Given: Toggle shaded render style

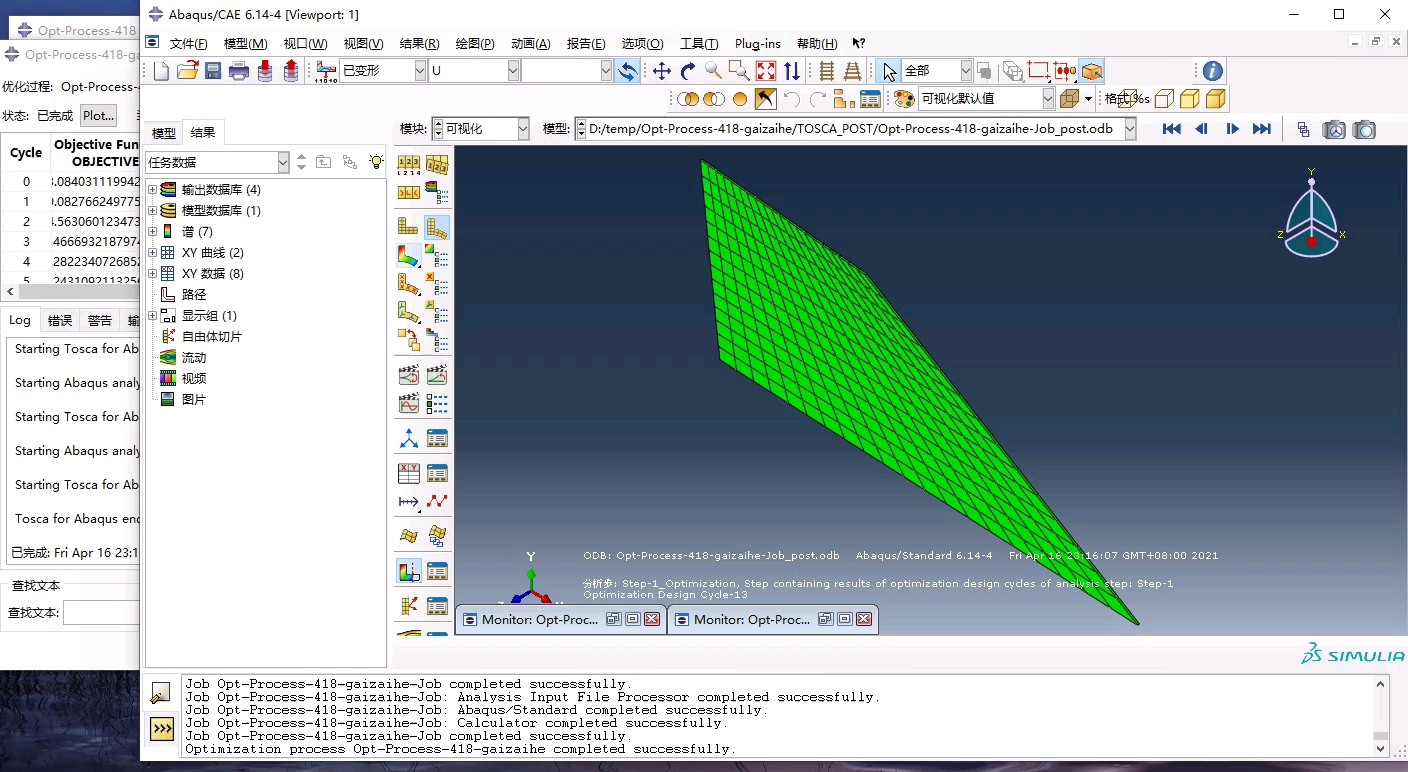Looking at the screenshot, I should (x=1216, y=99).
